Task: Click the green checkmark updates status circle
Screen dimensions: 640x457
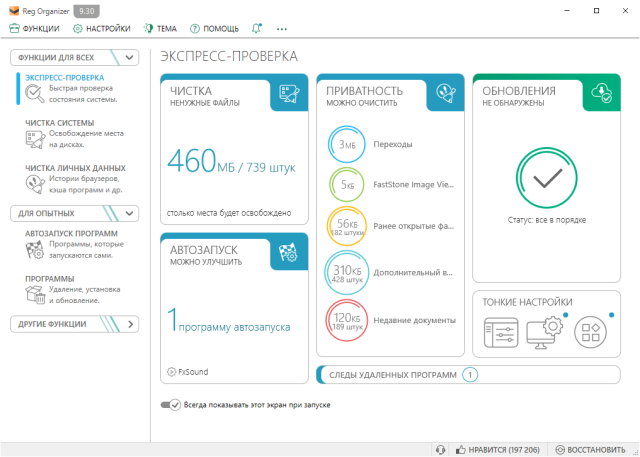Action: click(x=546, y=179)
